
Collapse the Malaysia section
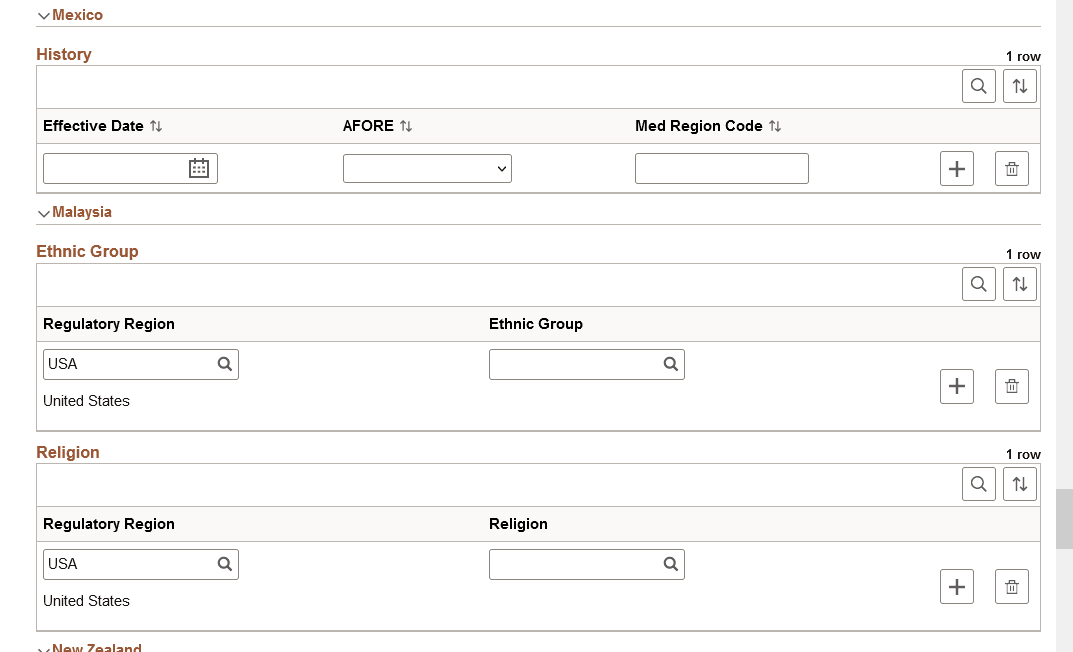[x=43, y=212]
